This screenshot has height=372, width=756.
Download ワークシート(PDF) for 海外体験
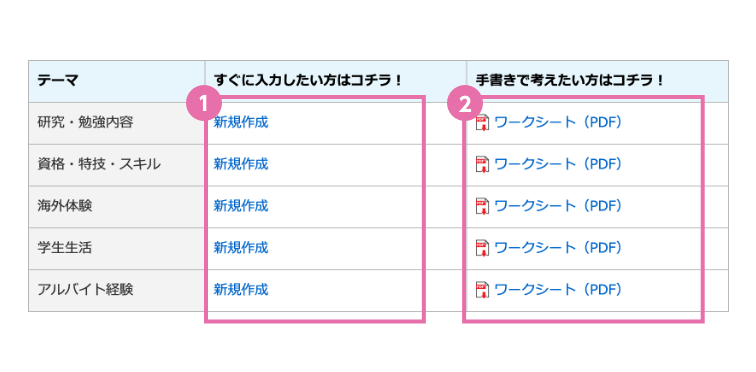558,206
